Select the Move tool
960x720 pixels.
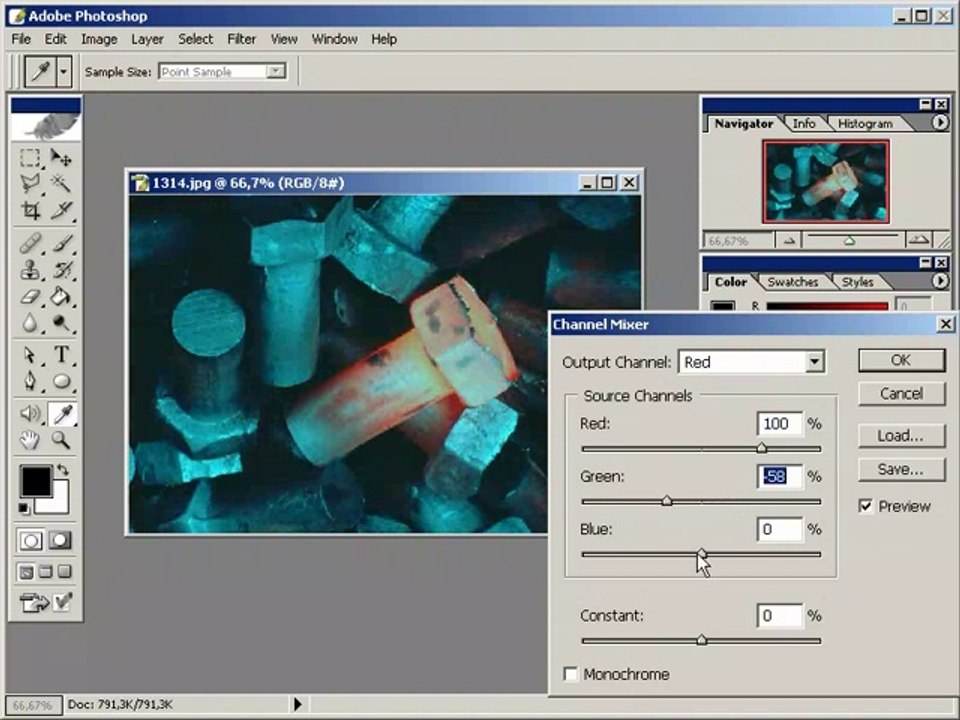(61, 157)
